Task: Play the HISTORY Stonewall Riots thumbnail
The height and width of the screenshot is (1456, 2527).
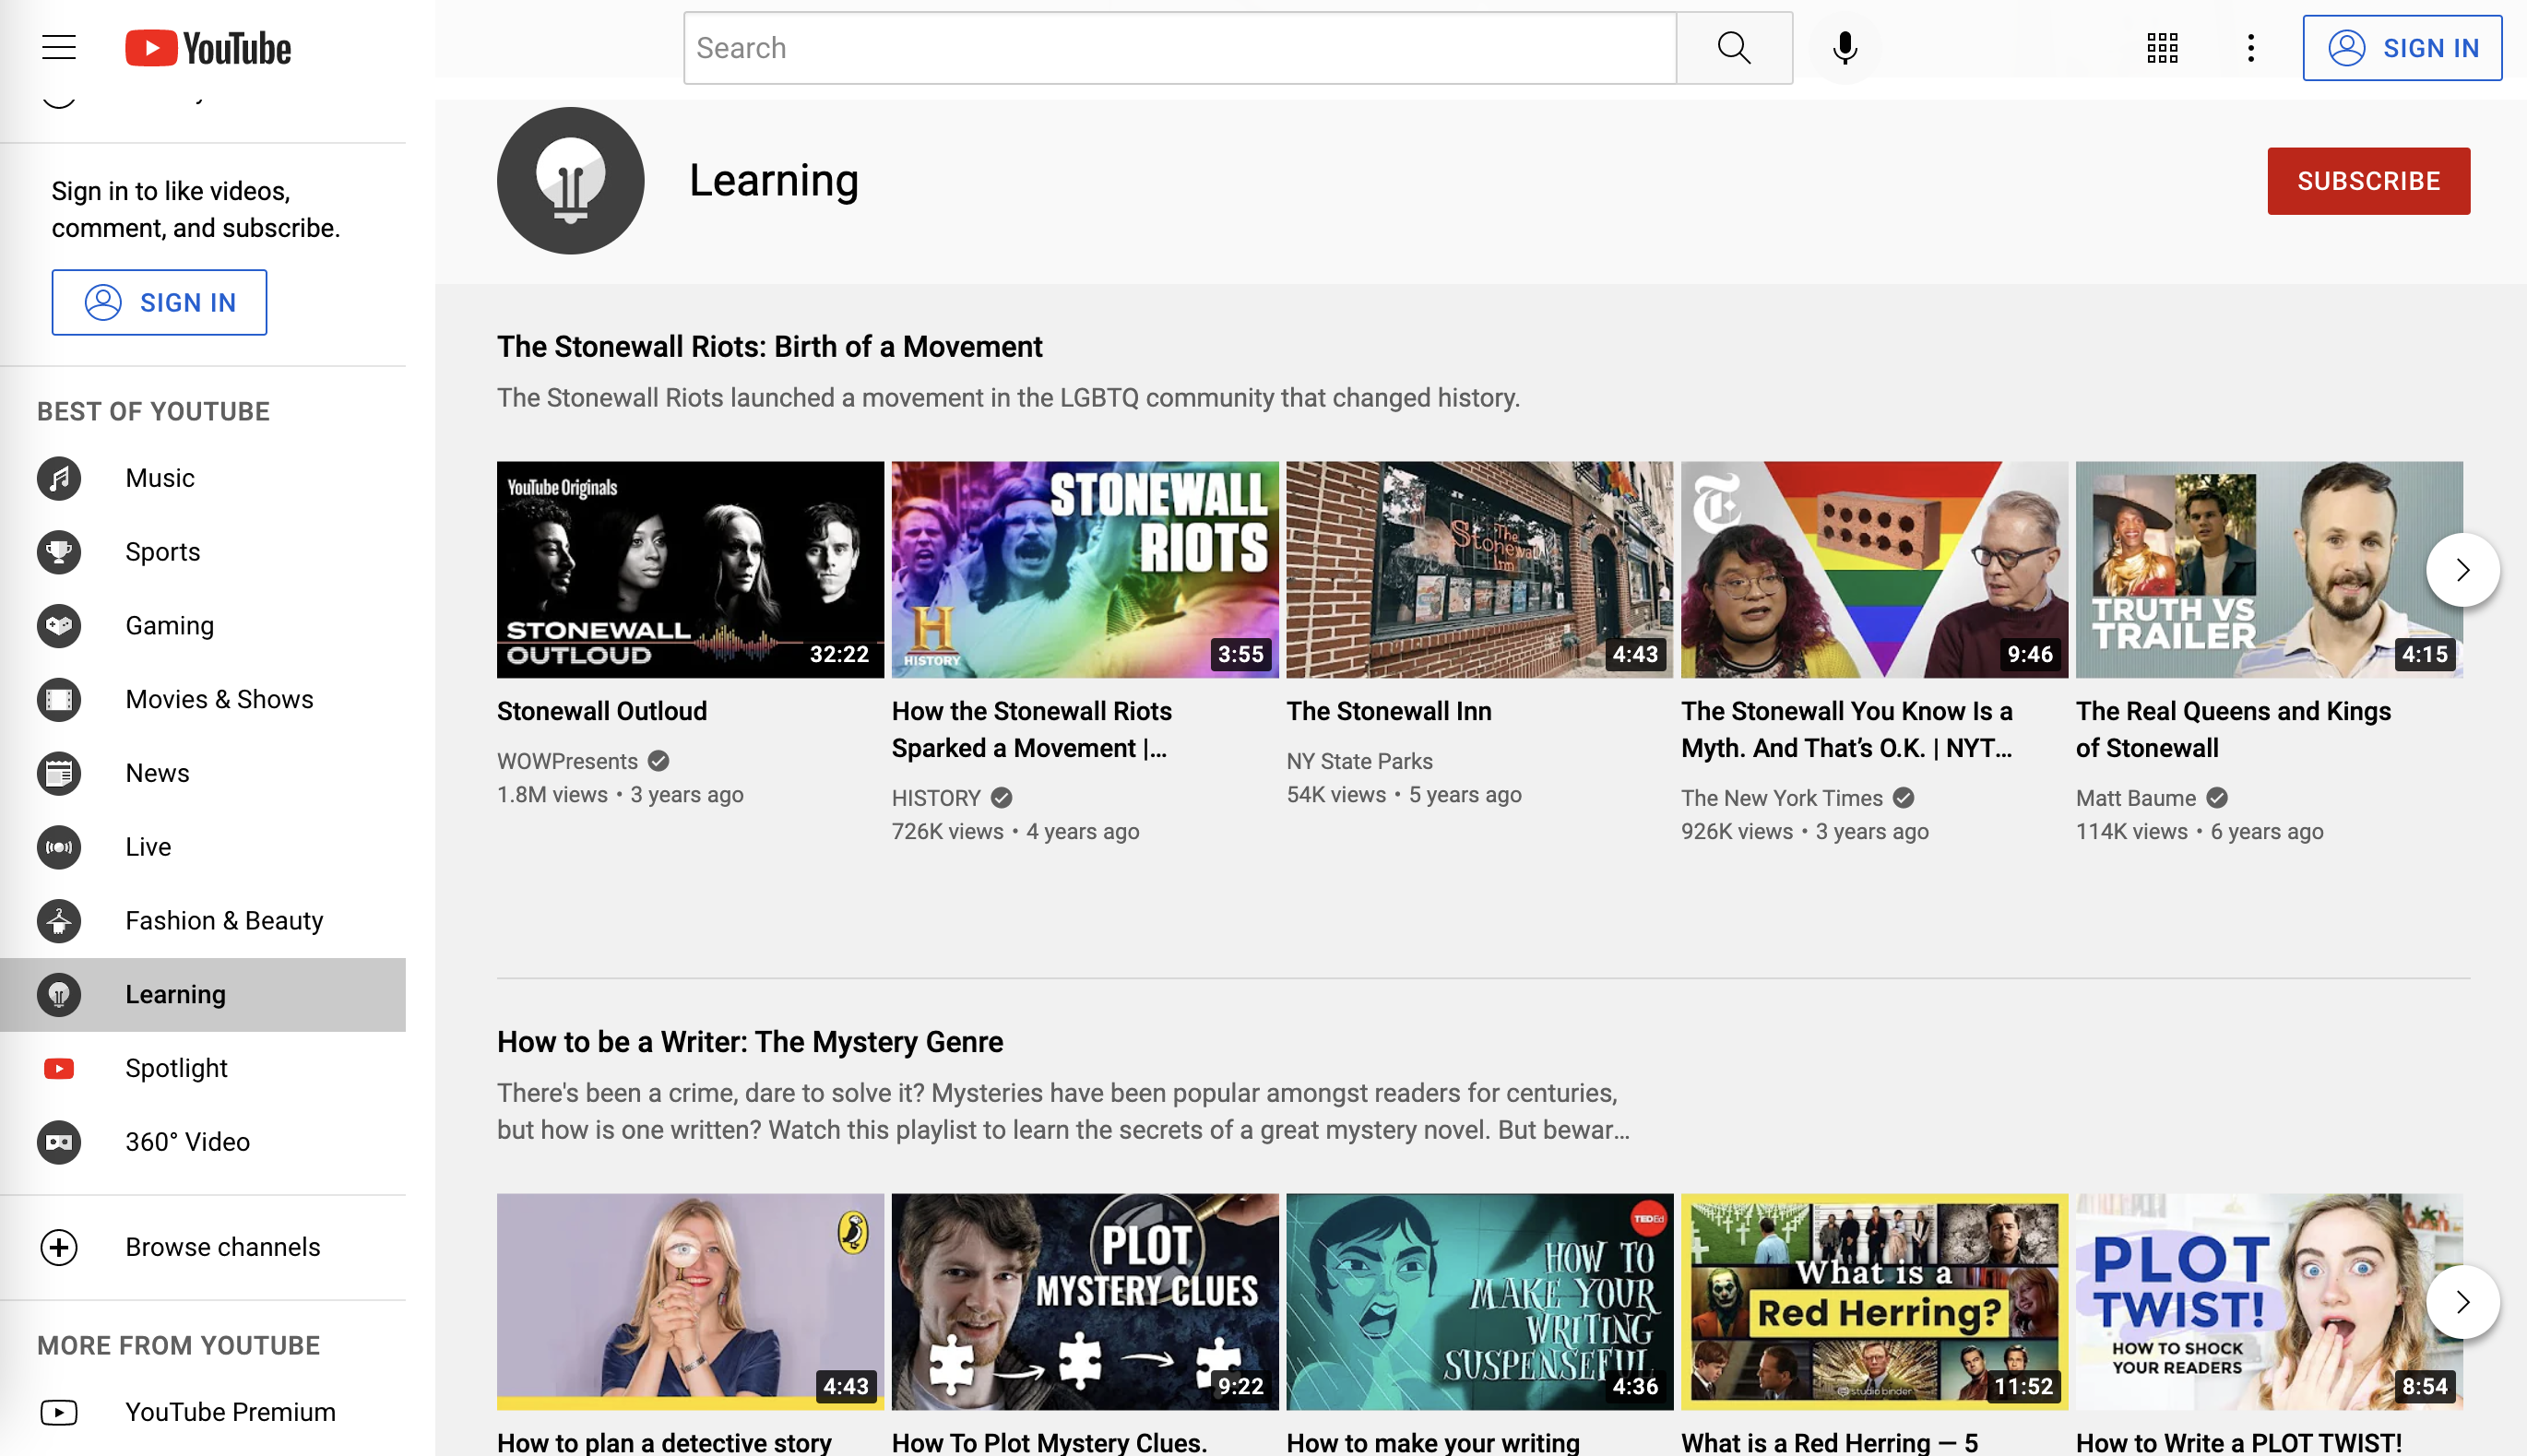Action: pos(1085,569)
